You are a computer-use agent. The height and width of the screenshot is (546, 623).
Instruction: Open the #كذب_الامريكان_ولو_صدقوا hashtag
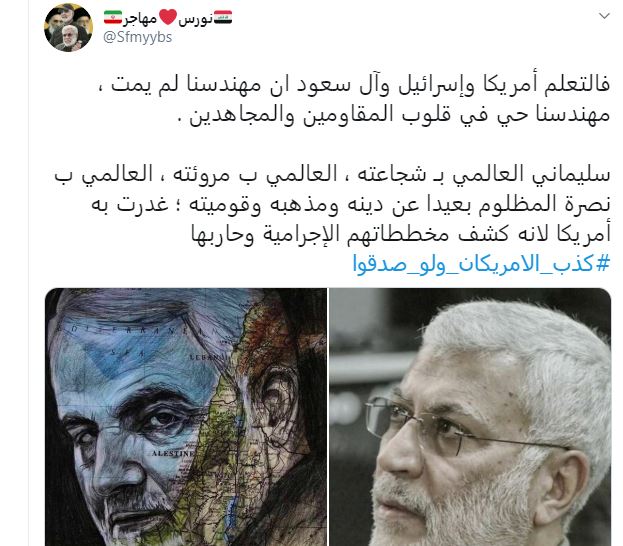coord(481,263)
